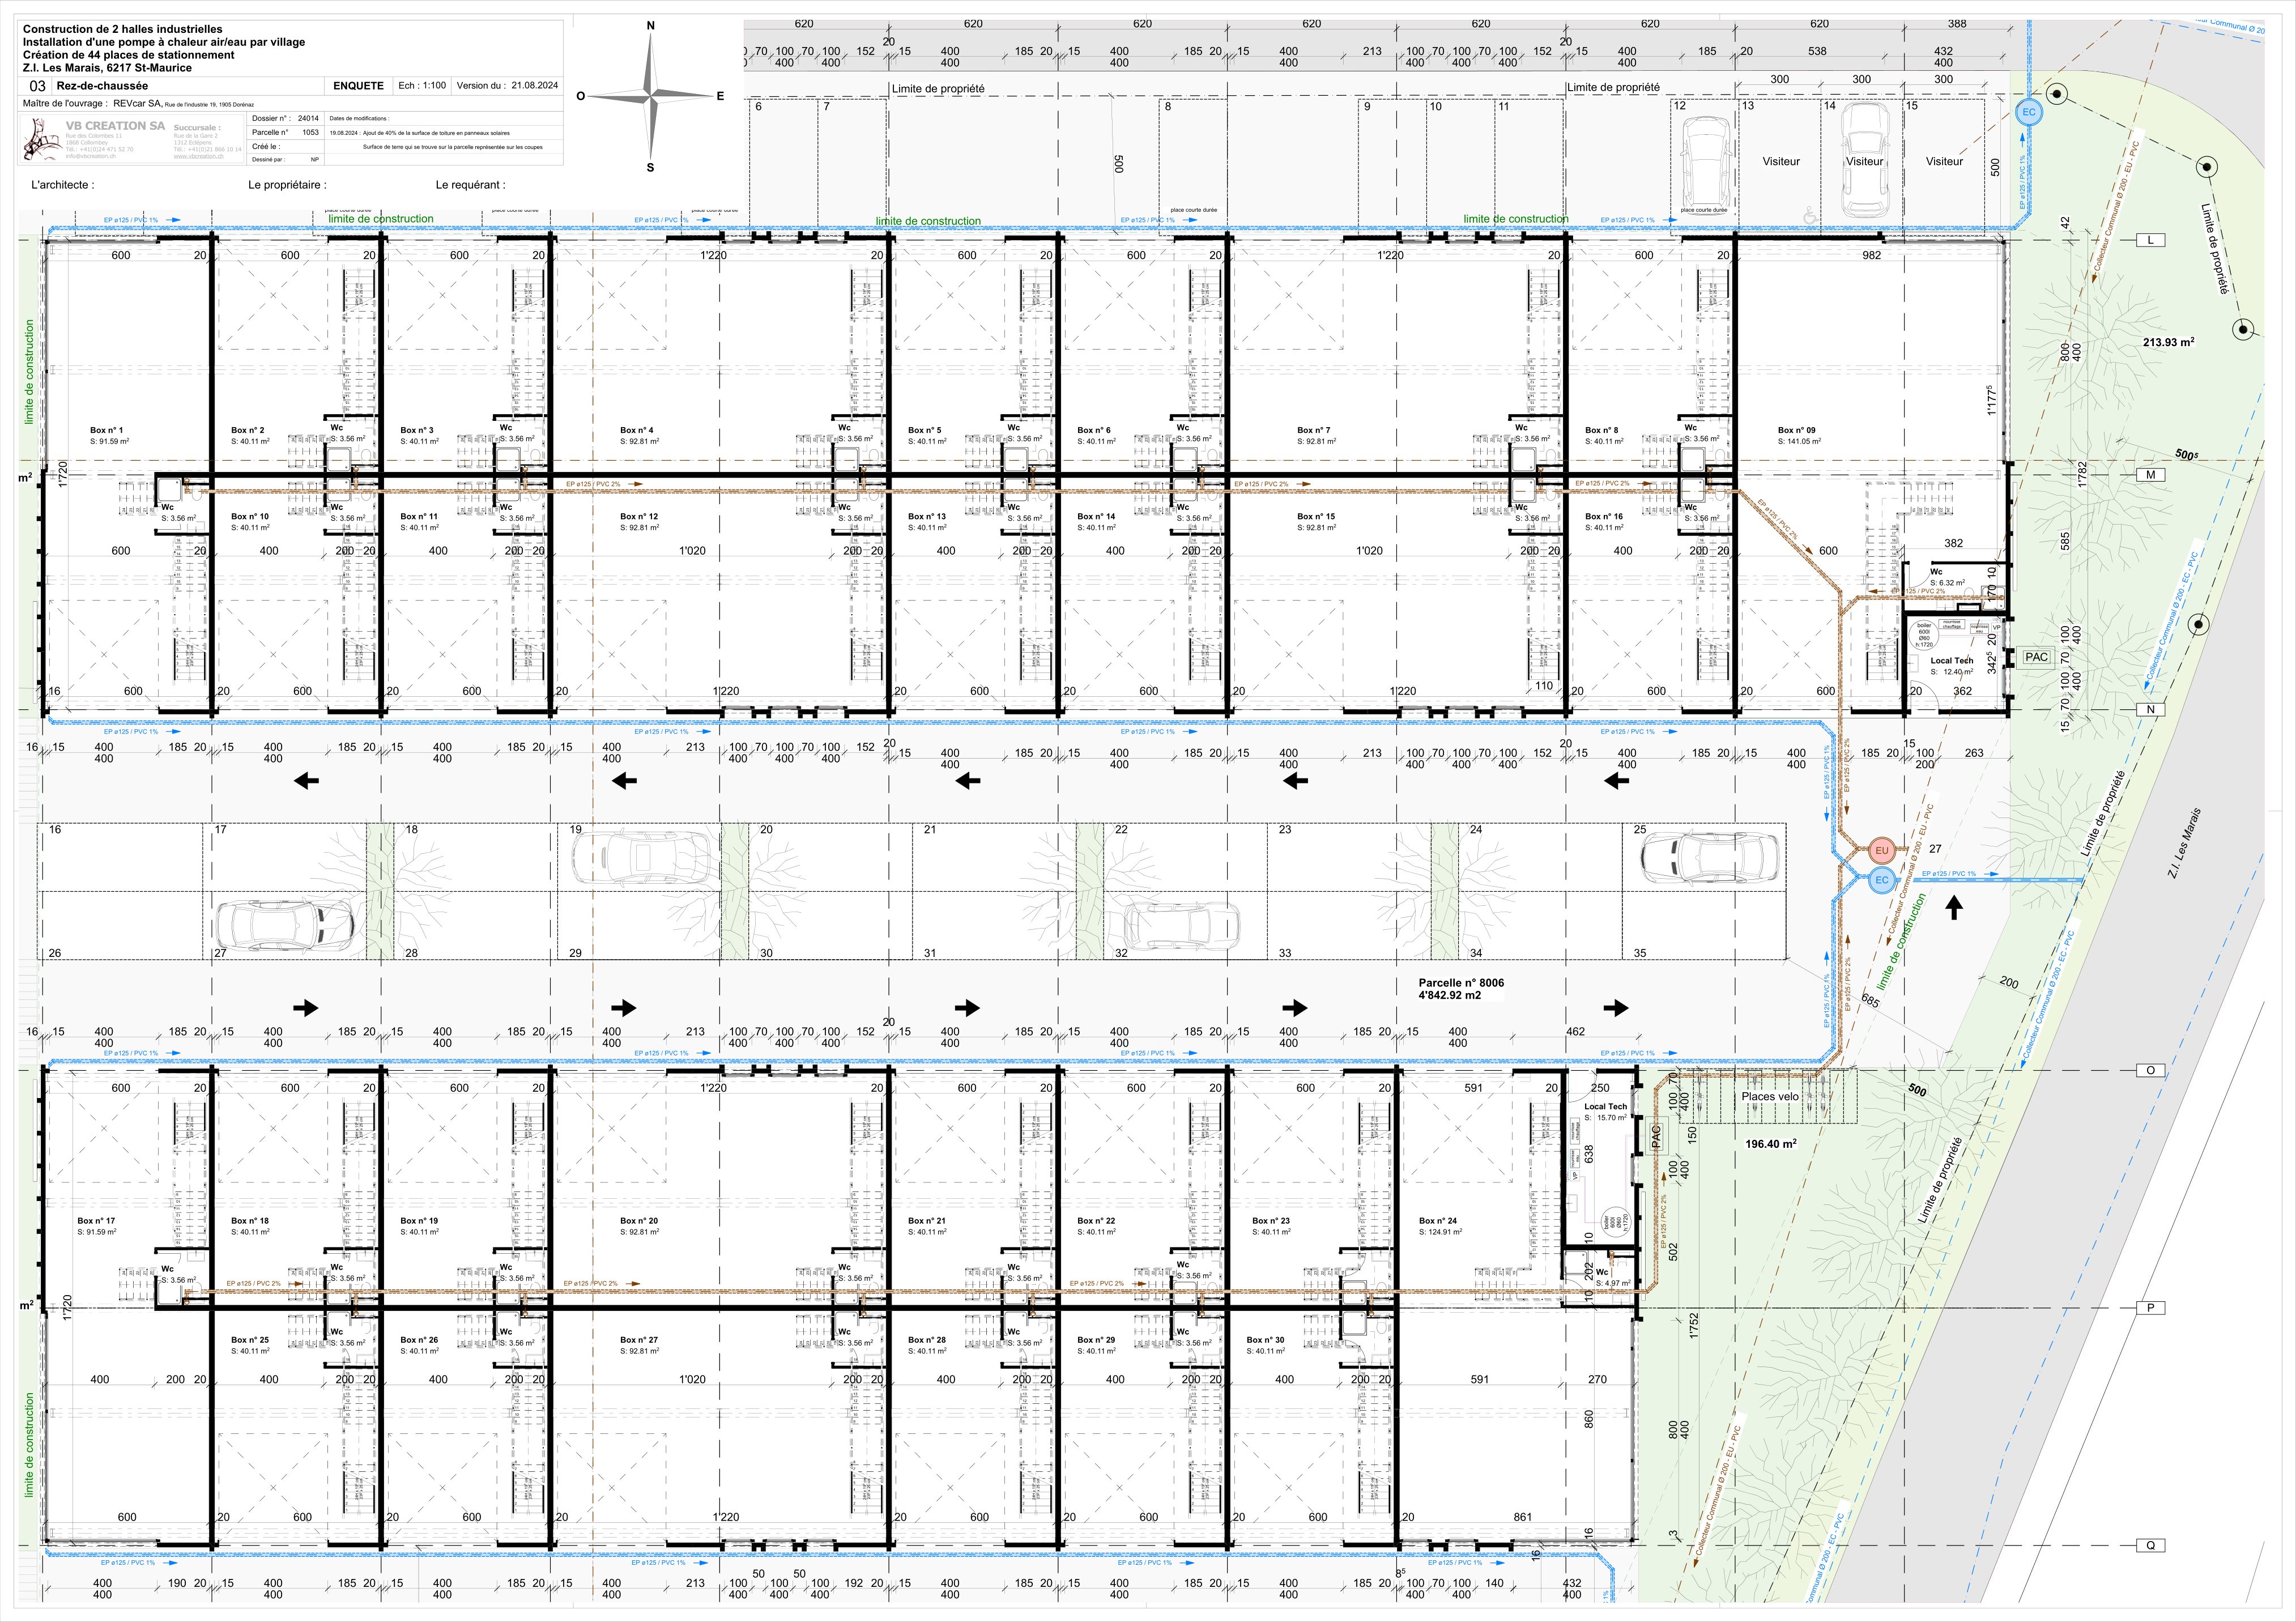Click the blue EC circle at top right
The height and width of the screenshot is (1622, 2296).
(2028, 112)
